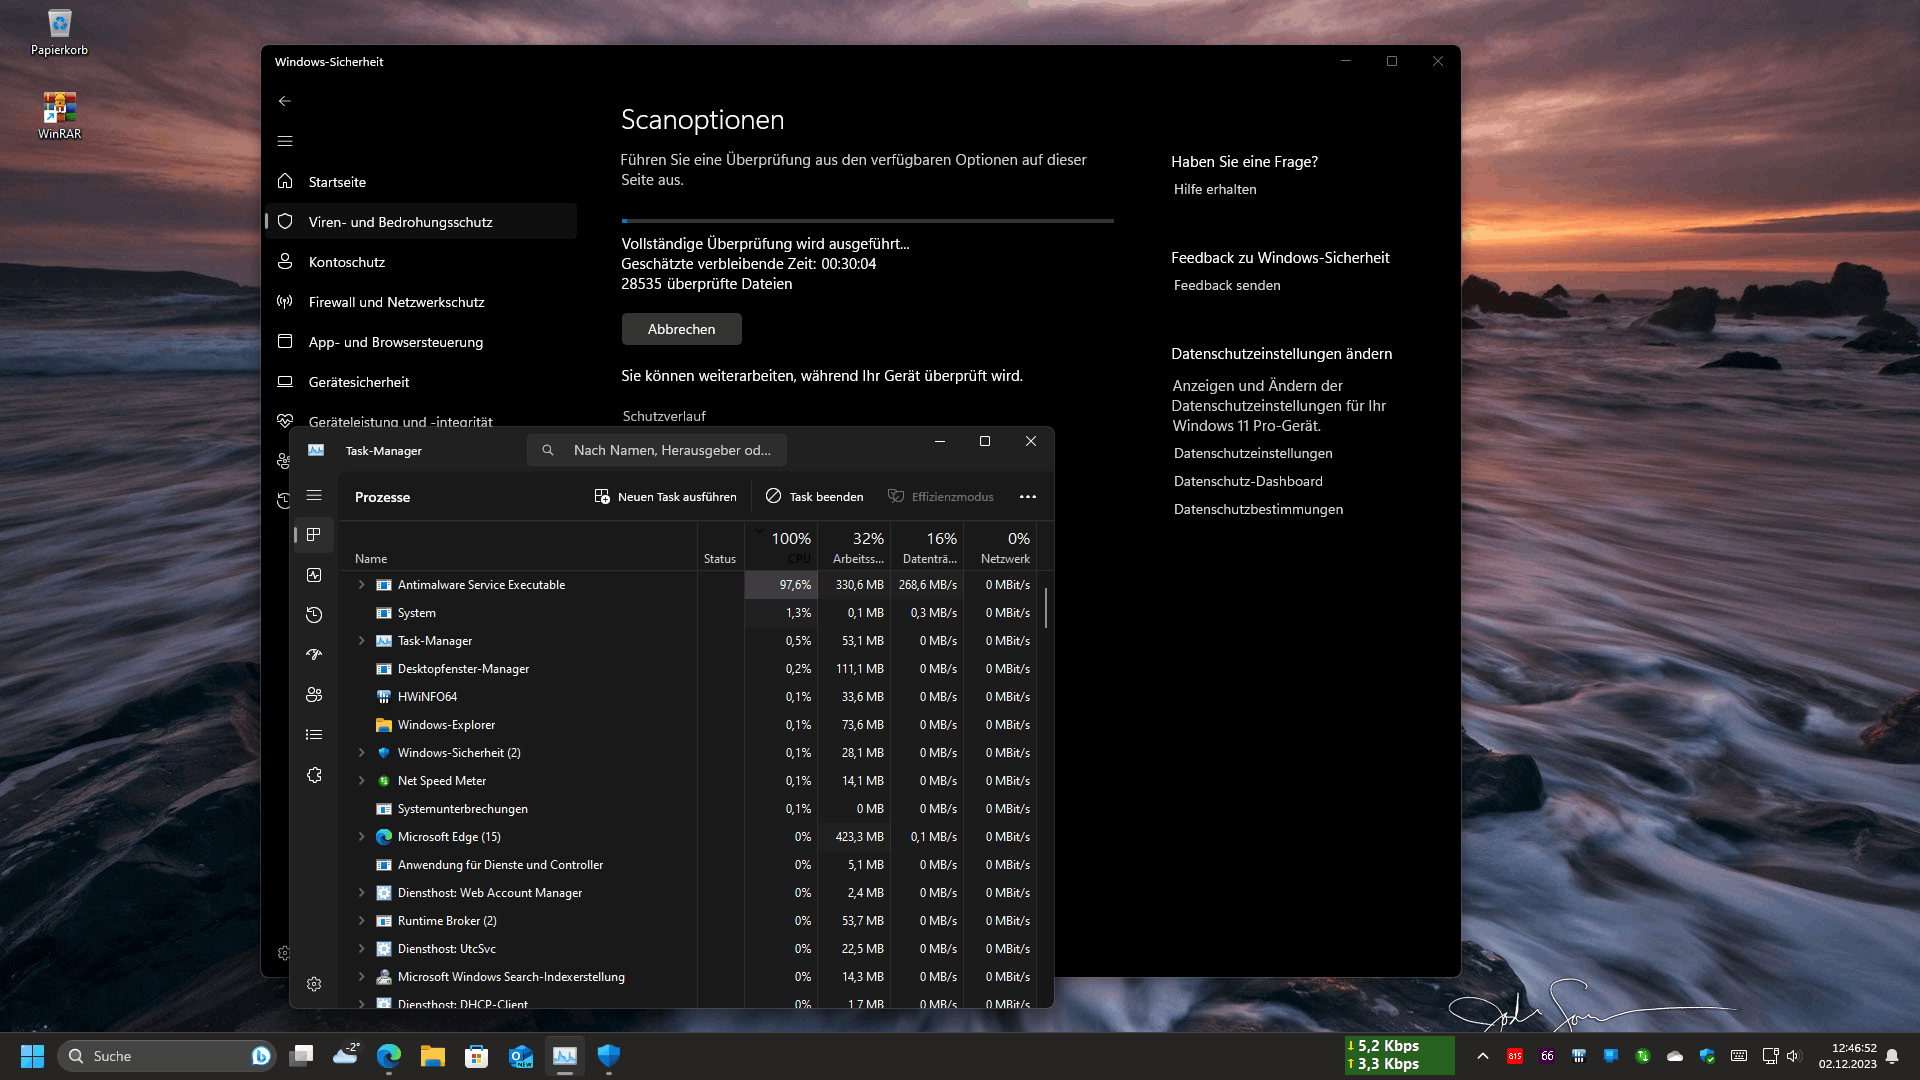Click the Abbrechen button to cancel scan

coord(681,329)
